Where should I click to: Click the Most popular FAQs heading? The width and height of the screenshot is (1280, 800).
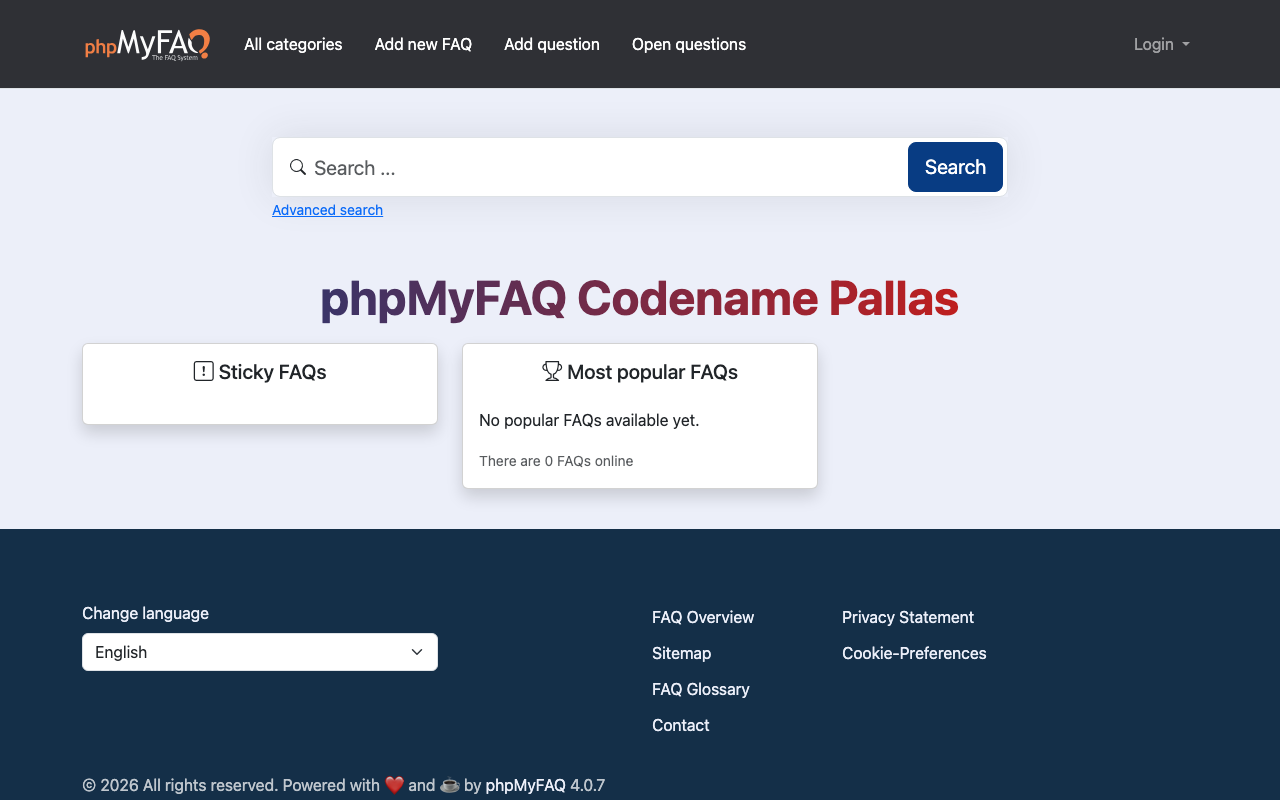tap(653, 372)
